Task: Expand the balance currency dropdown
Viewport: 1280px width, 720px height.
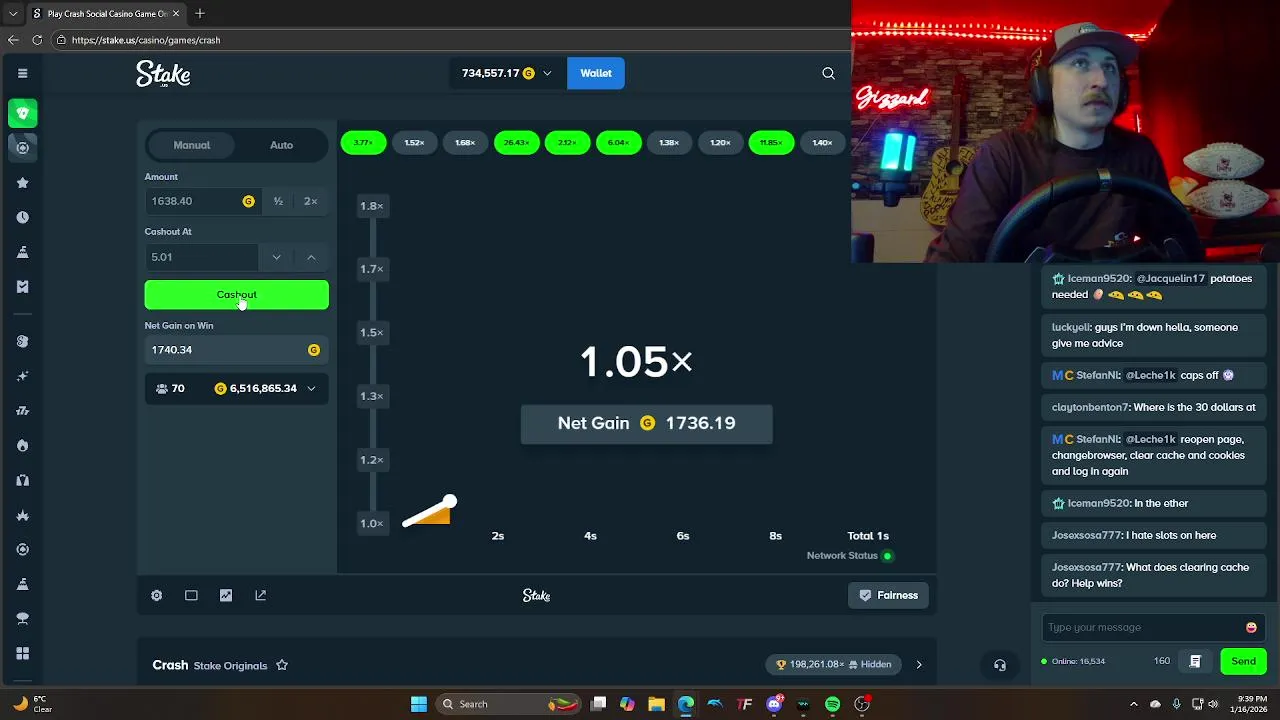Action: coord(547,73)
